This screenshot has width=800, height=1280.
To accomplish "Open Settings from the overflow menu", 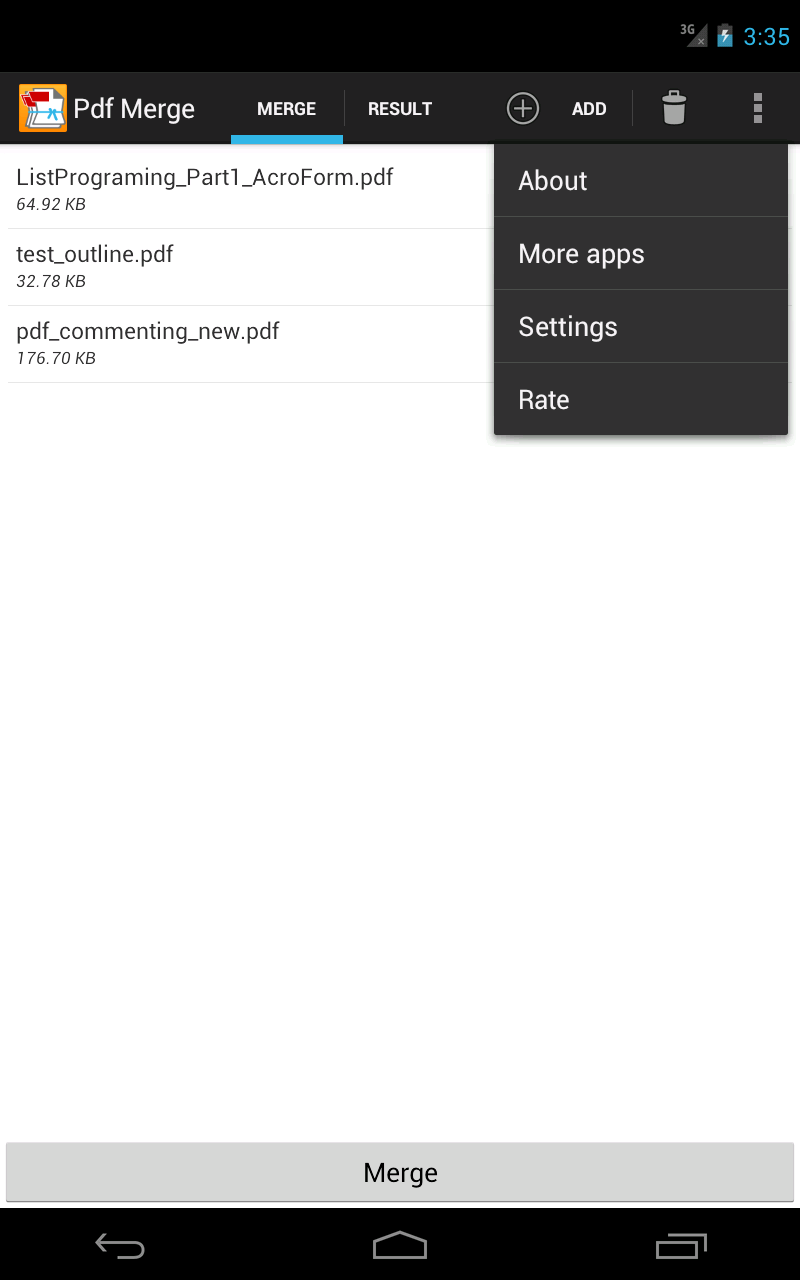I will (567, 327).
